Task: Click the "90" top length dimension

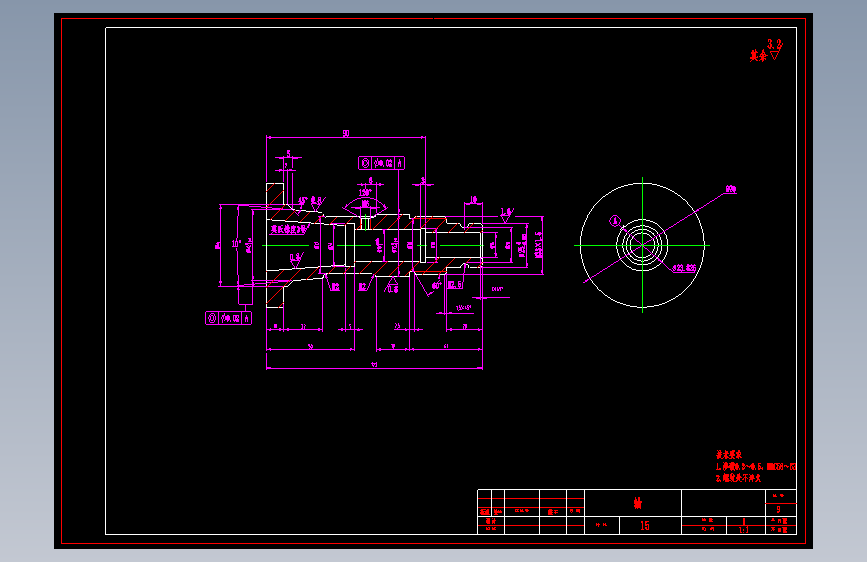Action: click(346, 133)
